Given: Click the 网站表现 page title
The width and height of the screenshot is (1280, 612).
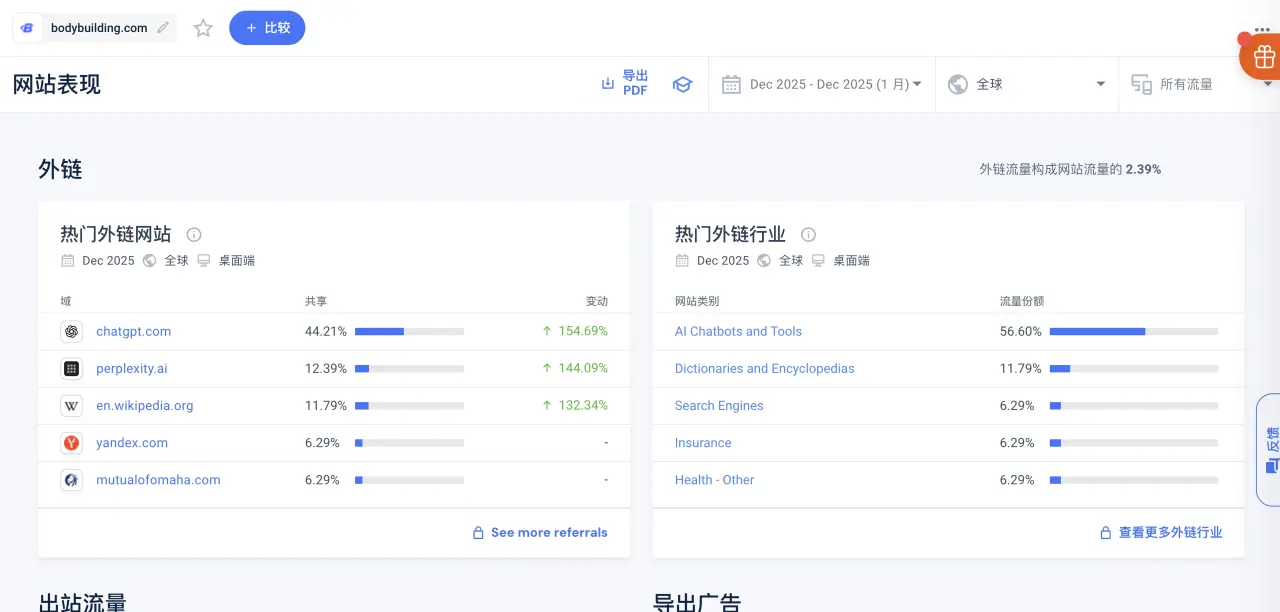Looking at the screenshot, I should 57,84.
